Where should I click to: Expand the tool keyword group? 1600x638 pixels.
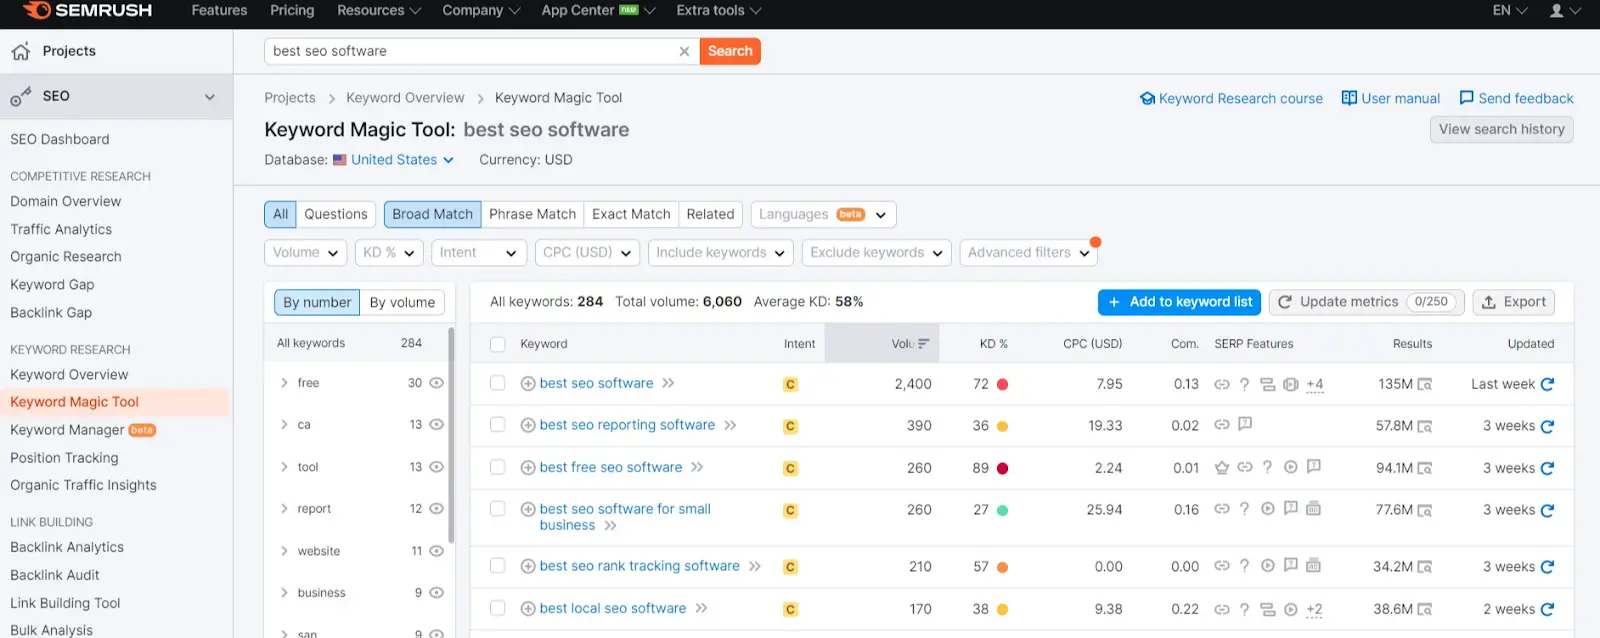[284, 467]
